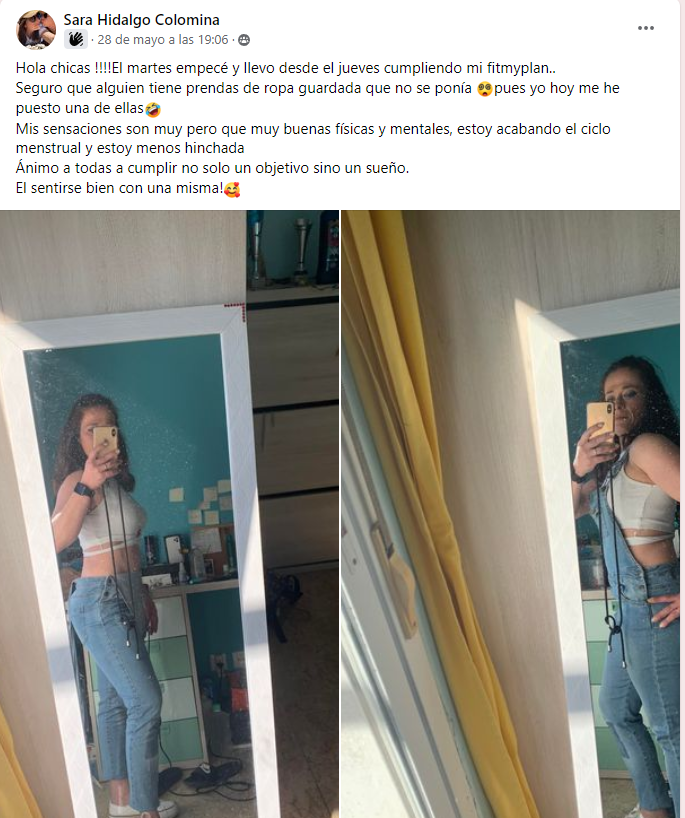Click the phone held in the left photo
685x818 pixels.
coord(105,440)
